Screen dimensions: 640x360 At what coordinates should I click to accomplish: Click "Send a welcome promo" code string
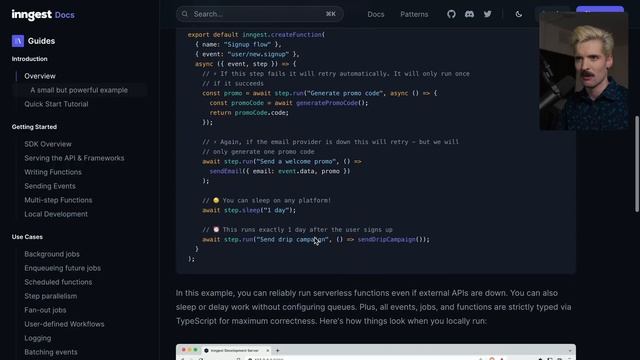(296, 162)
